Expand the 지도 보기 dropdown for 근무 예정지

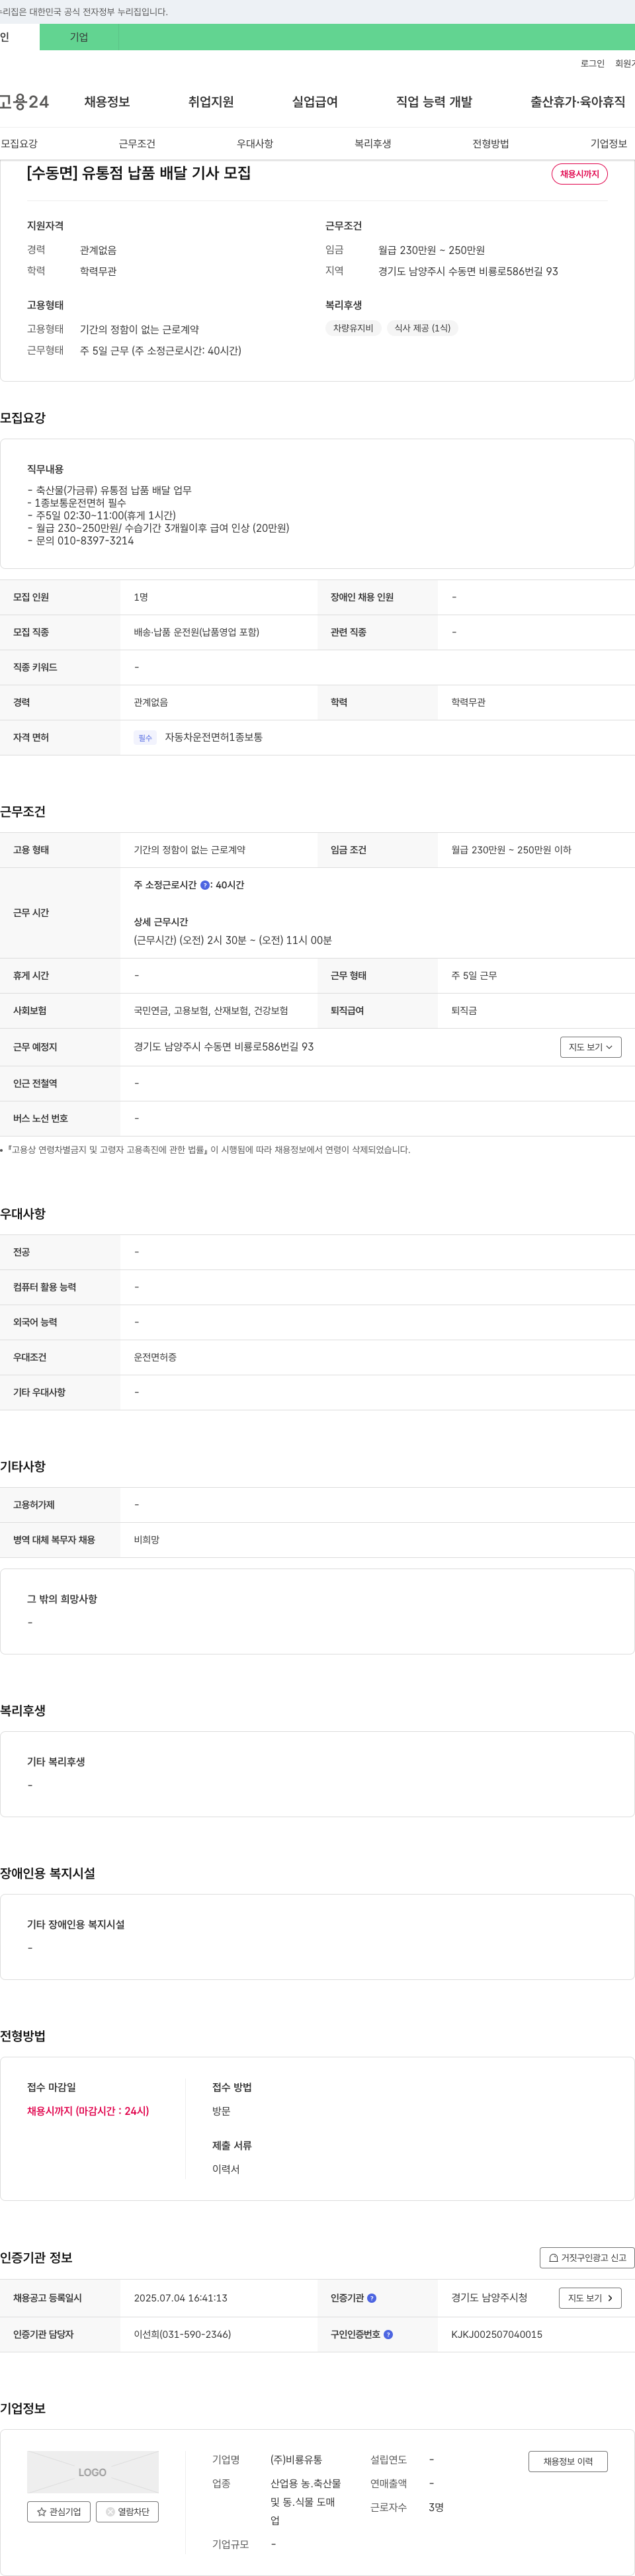(591, 1047)
